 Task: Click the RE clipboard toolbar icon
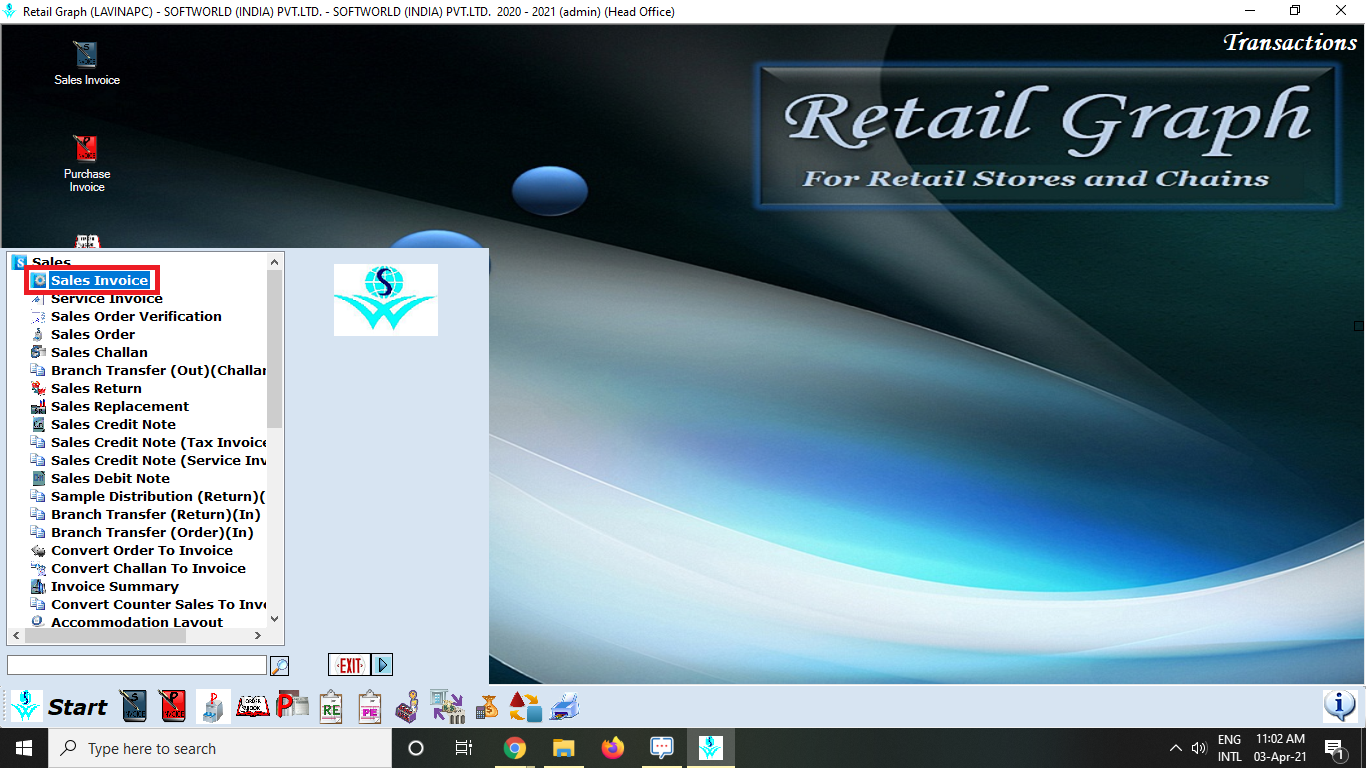[331, 706]
